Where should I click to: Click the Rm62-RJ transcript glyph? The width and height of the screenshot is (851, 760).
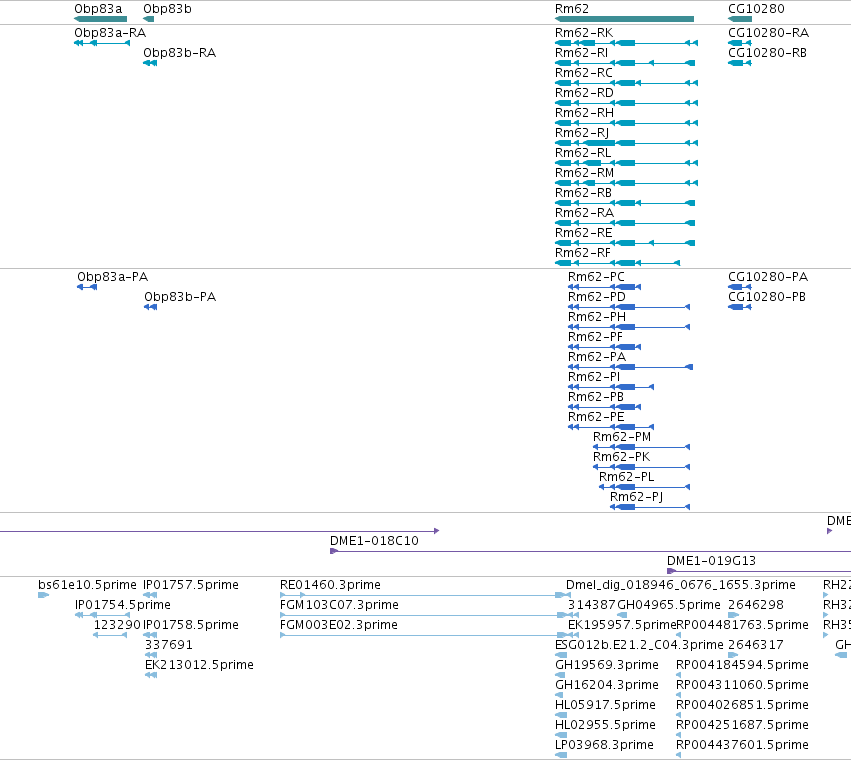click(626, 143)
